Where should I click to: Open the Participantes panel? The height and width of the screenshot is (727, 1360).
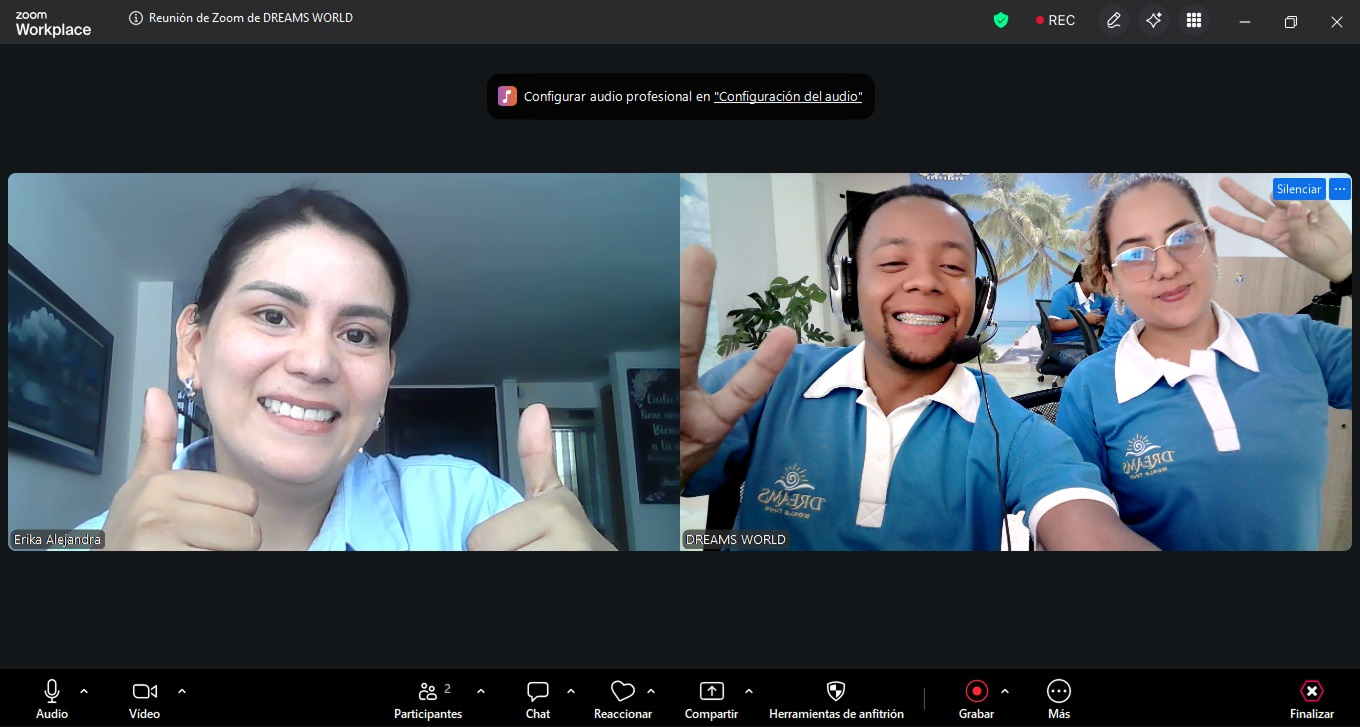(428, 699)
